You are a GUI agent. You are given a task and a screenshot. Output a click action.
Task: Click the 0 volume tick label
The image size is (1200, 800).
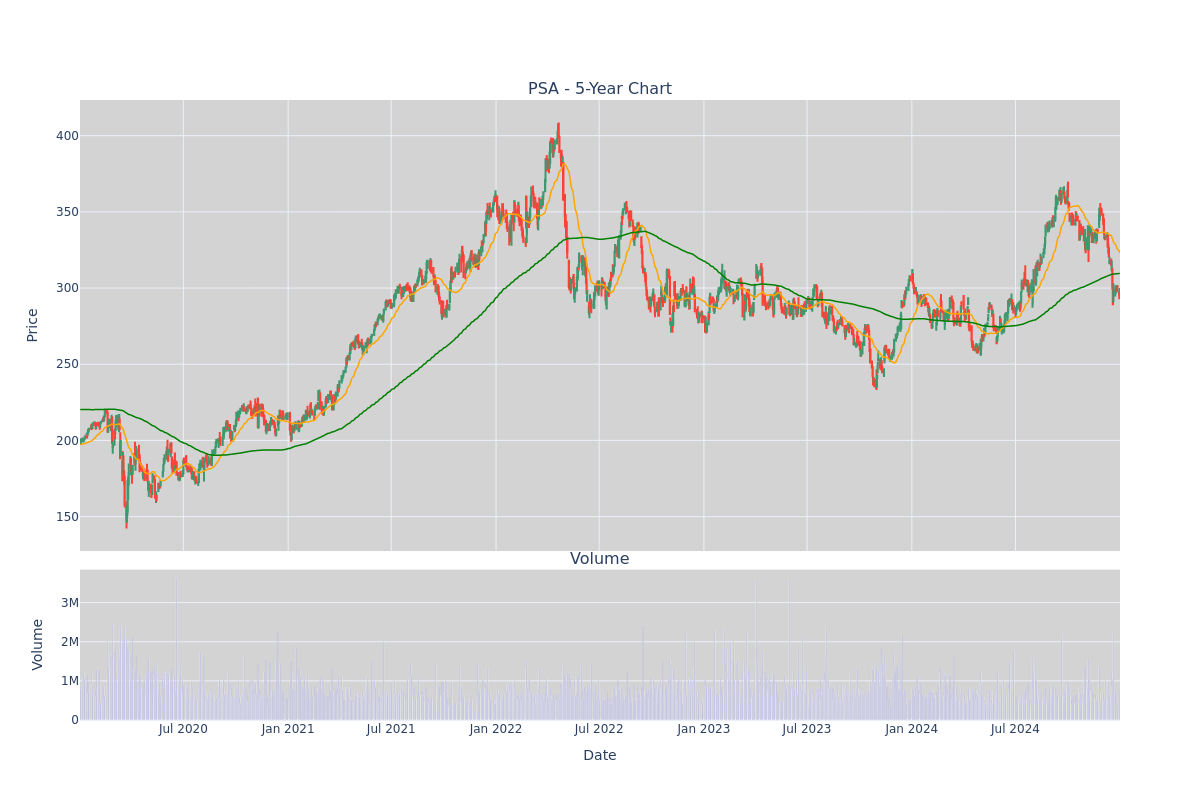click(74, 720)
